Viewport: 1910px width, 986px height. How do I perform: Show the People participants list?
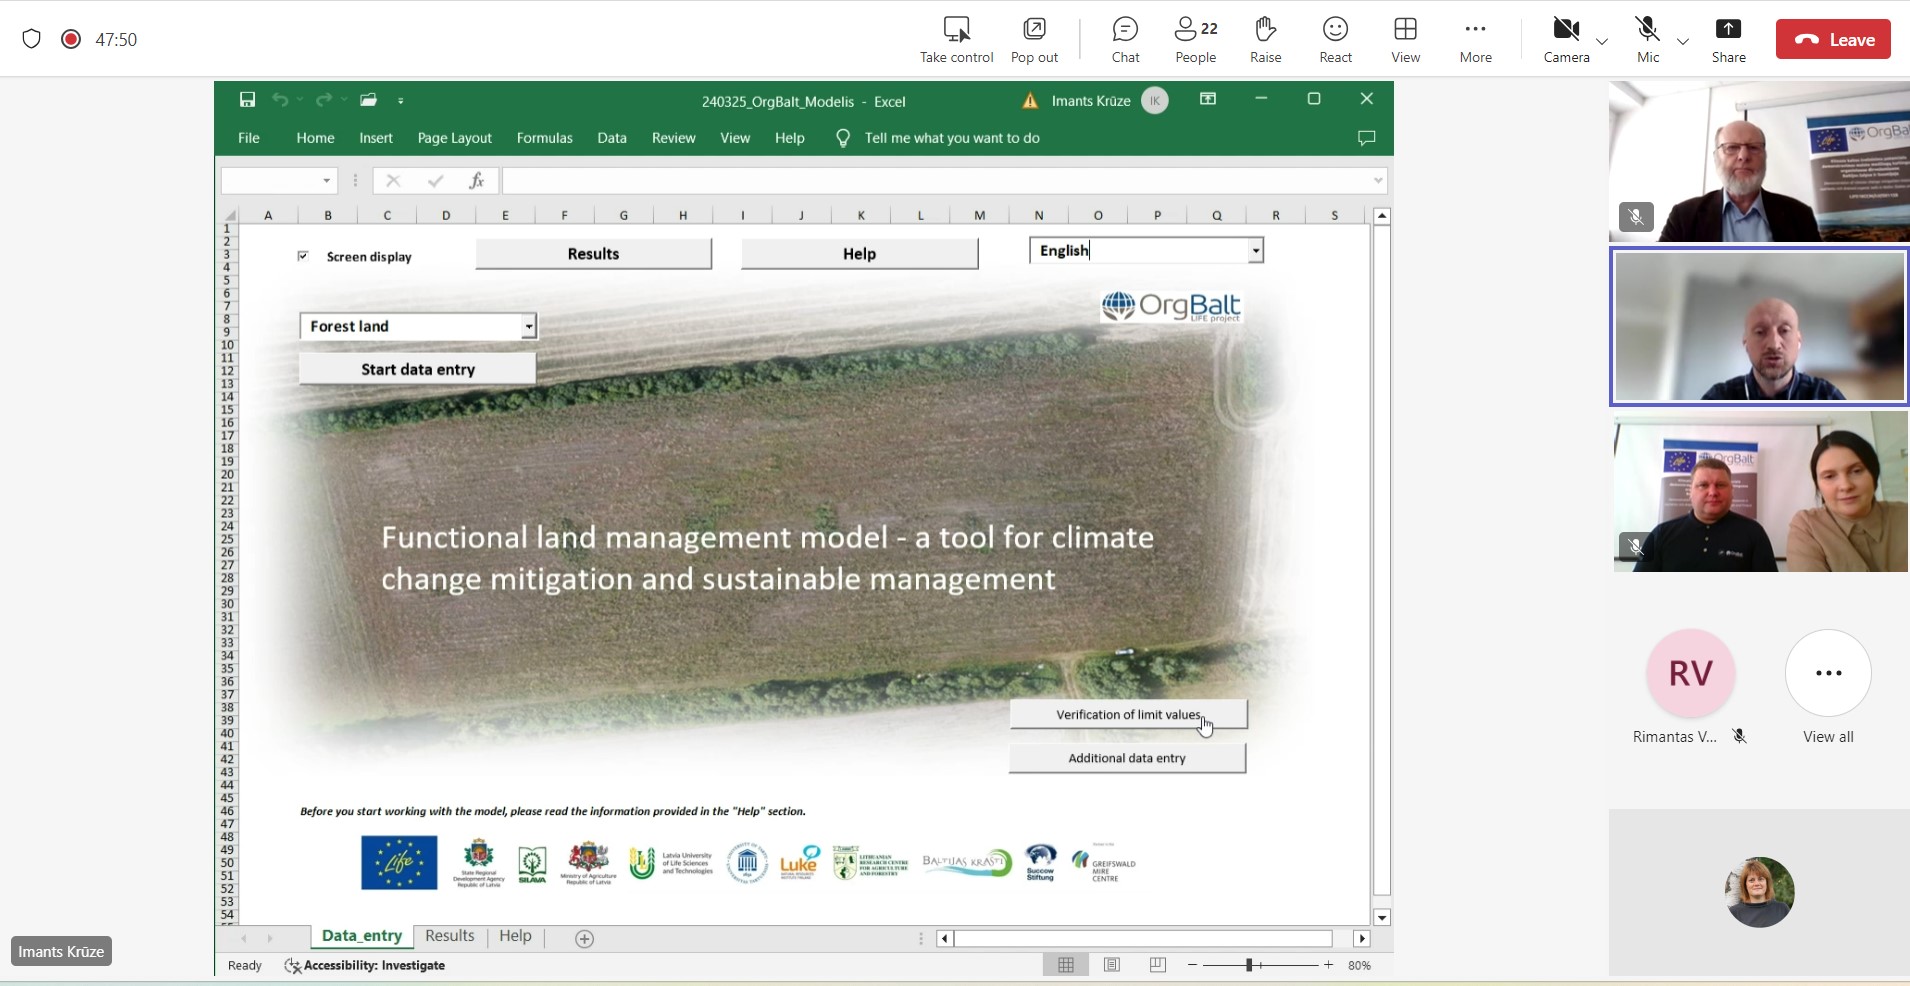(x=1195, y=40)
